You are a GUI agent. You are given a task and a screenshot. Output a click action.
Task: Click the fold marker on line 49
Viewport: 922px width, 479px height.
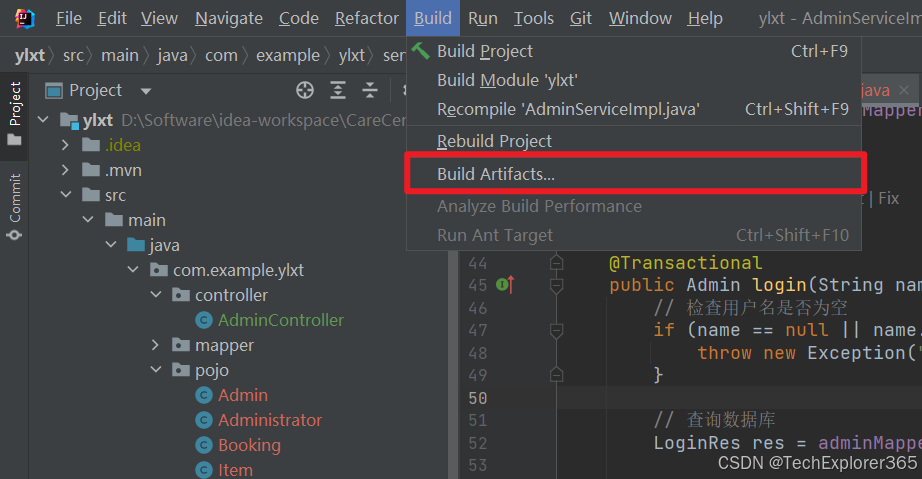[x=556, y=375]
